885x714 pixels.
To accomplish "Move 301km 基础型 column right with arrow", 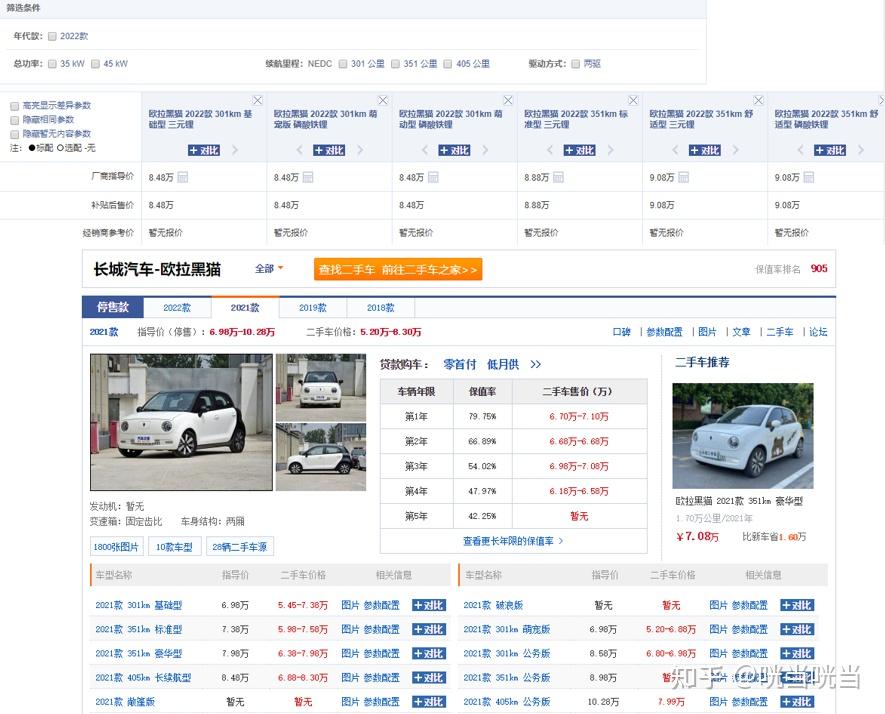I will (x=235, y=150).
